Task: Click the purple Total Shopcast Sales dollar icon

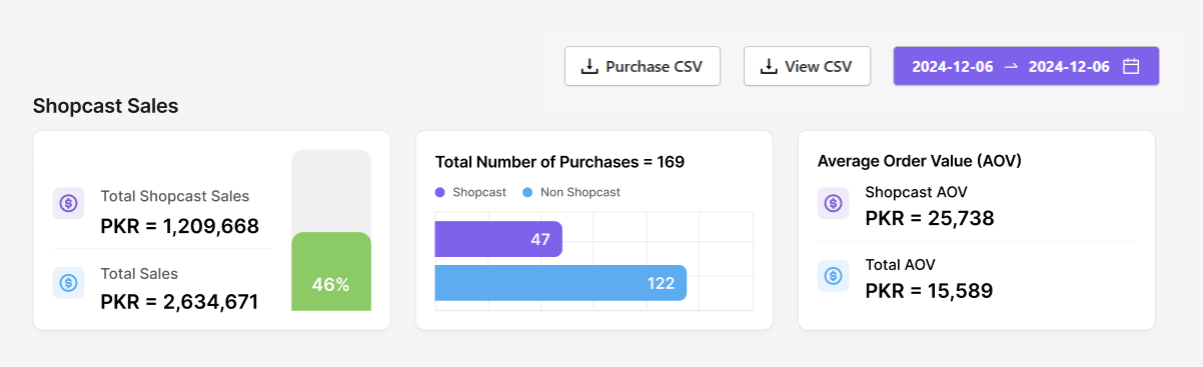Action: click(68, 204)
